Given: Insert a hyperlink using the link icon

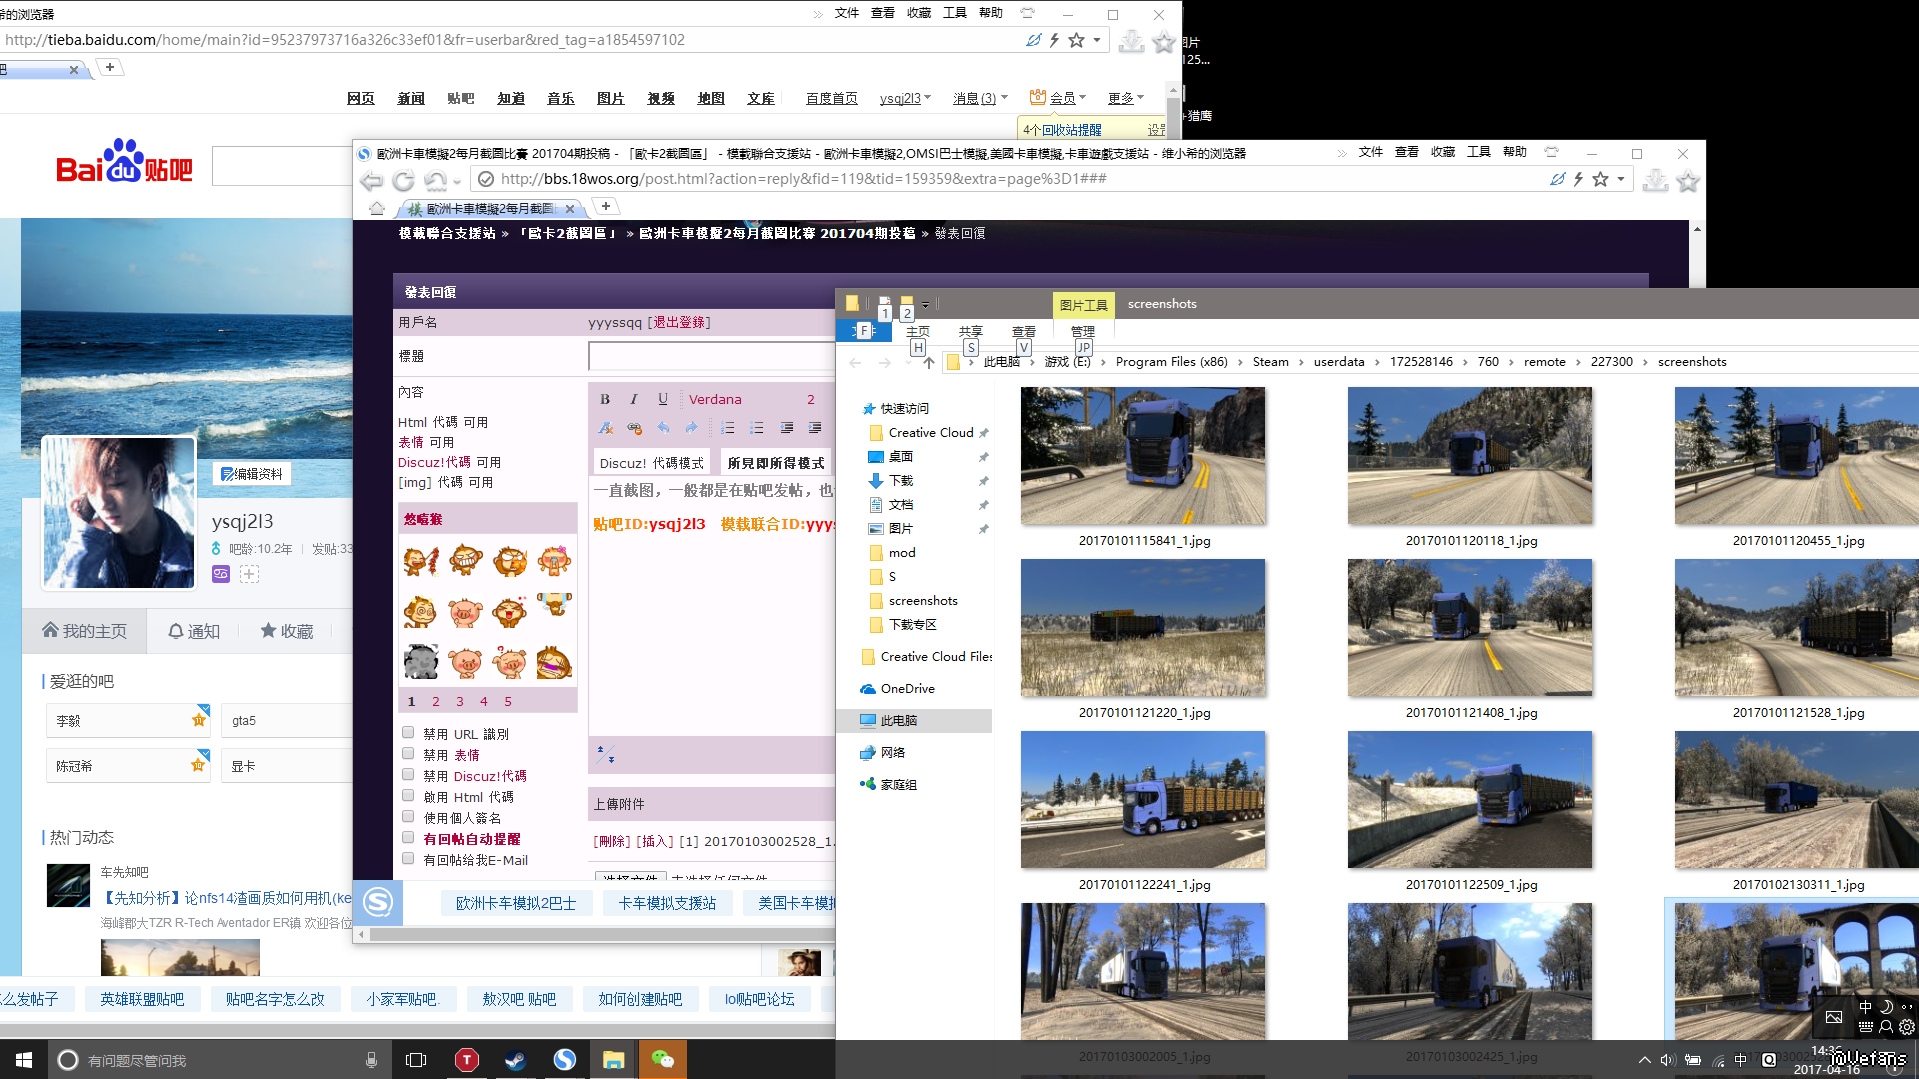Looking at the screenshot, I should pos(634,428).
